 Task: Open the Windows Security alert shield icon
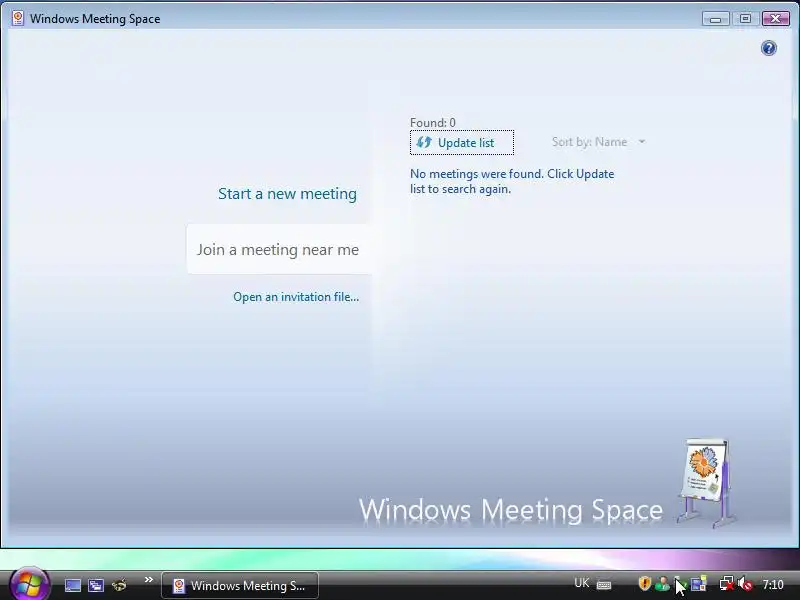click(644, 583)
